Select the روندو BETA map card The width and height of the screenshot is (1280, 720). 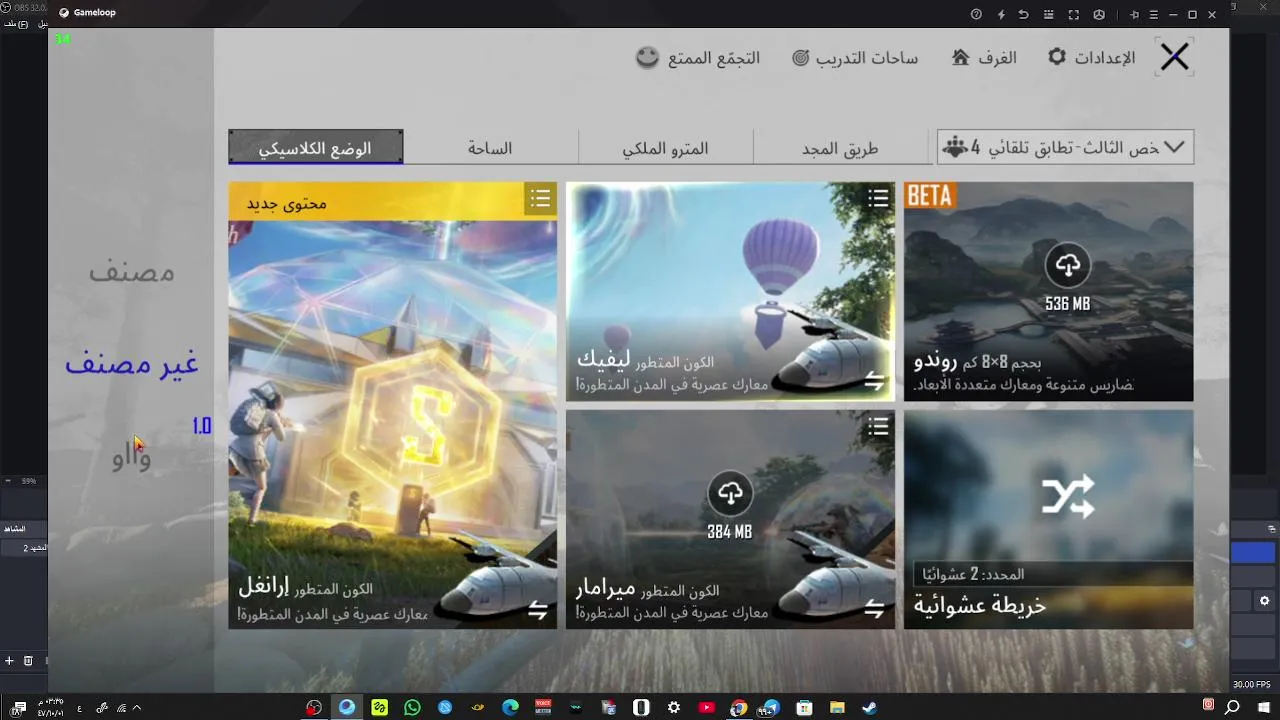point(1048,291)
